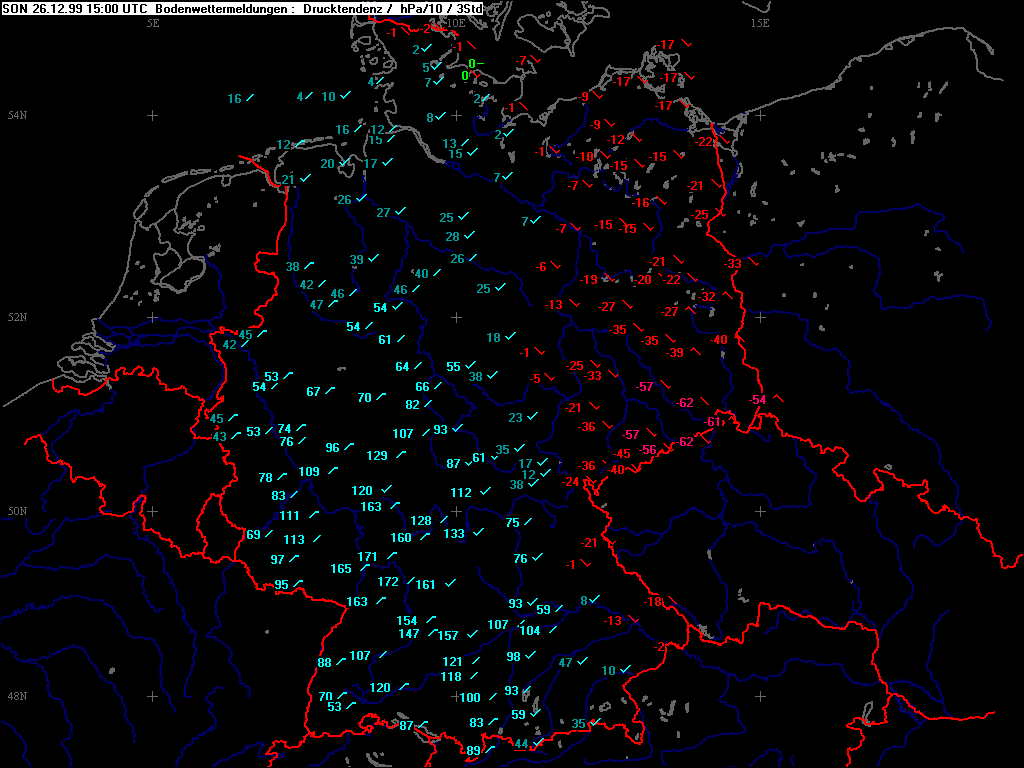The height and width of the screenshot is (768, 1024).
Task: Click the tendency symbol next to 133
Action: [x=478, y=533]
